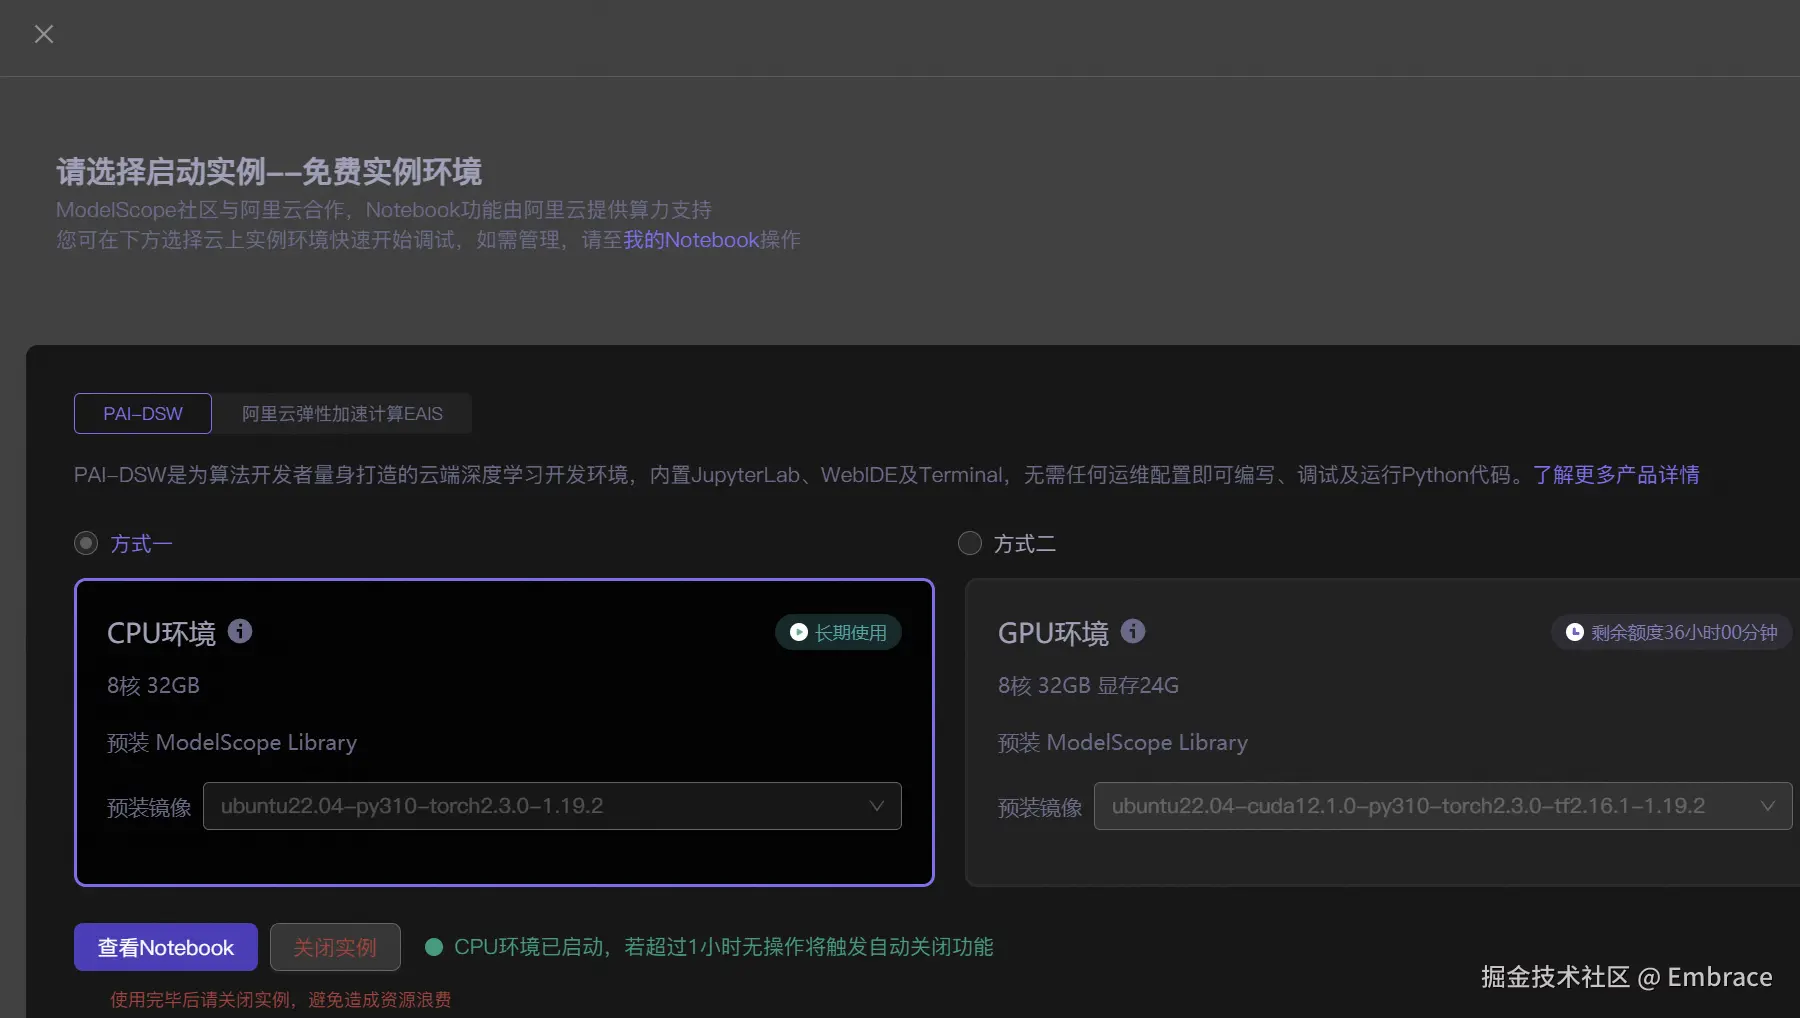1800x1018 pixels.
Task: Click the CPU环境 card heading
Action: pos(161,633)
